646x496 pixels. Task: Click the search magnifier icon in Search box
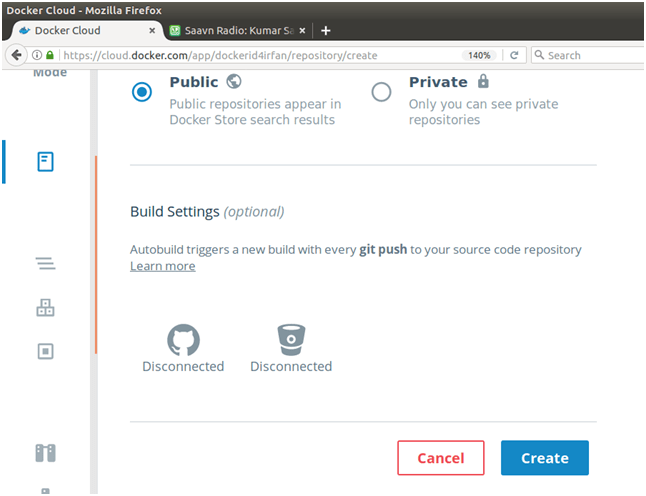point(539,55)
